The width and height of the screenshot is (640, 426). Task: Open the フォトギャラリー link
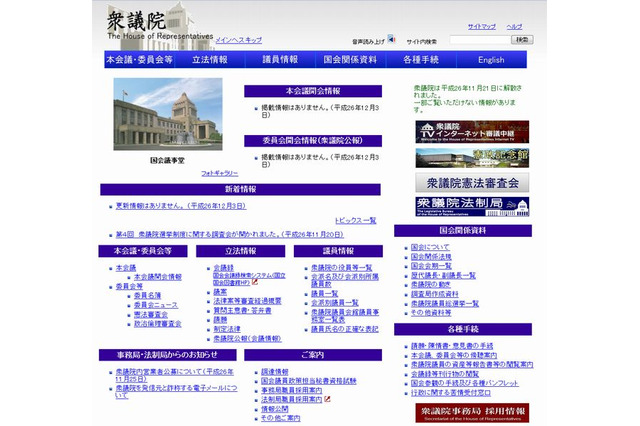(220, 173)
